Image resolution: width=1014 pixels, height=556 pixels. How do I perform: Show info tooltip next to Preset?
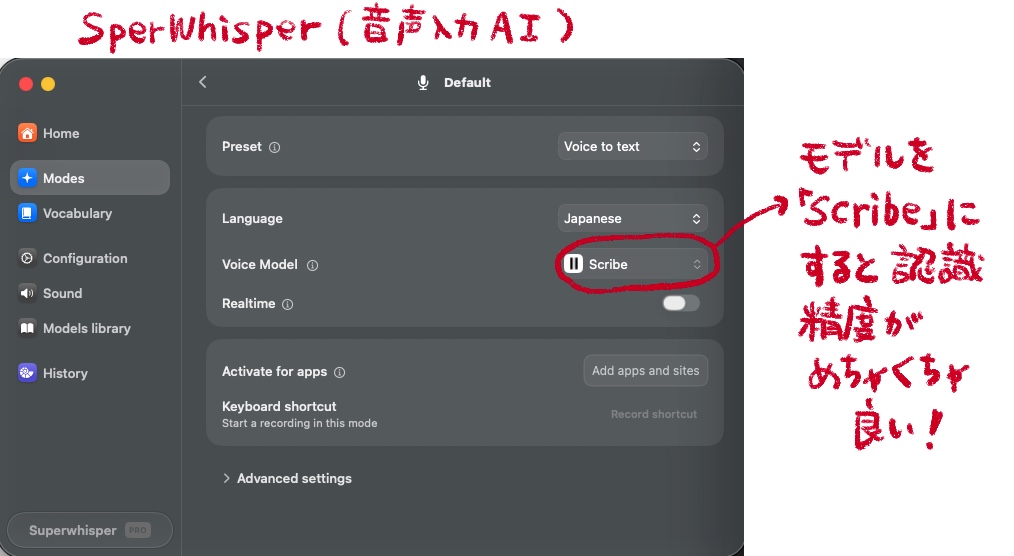click(x=274, y=147)
